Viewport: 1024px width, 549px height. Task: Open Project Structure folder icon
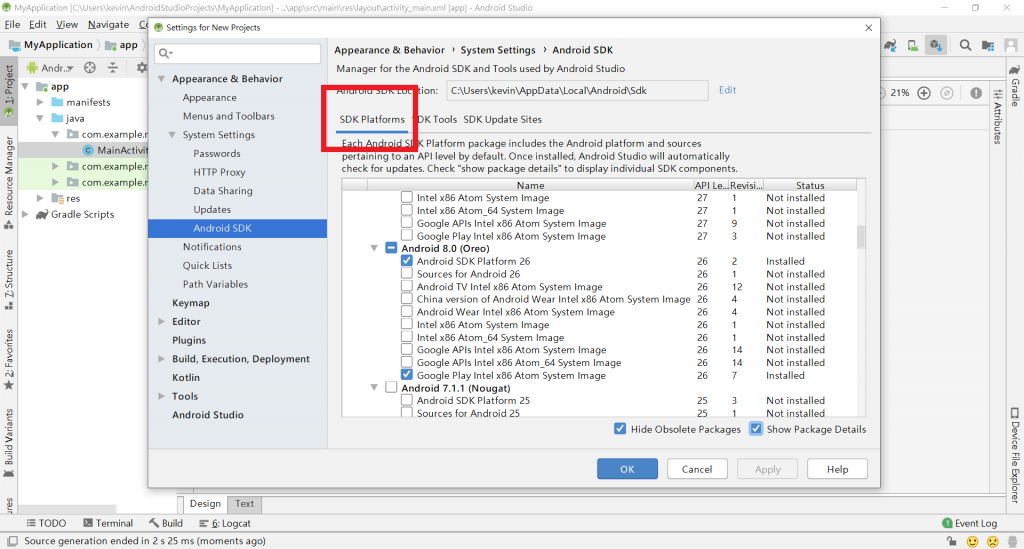coord(987,45)
